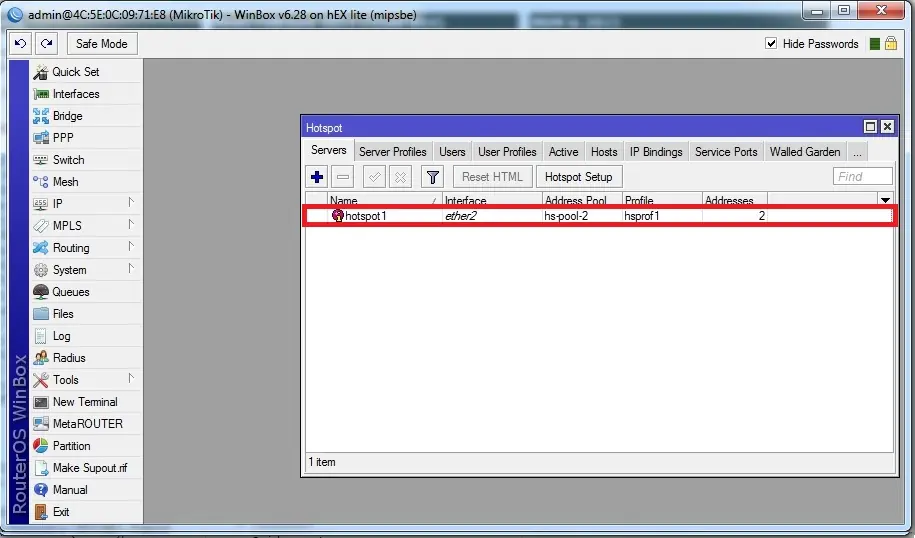Select the Servers tab
Image resolution: width=915 pixels, height=538 pixels.
pos(329,151)
